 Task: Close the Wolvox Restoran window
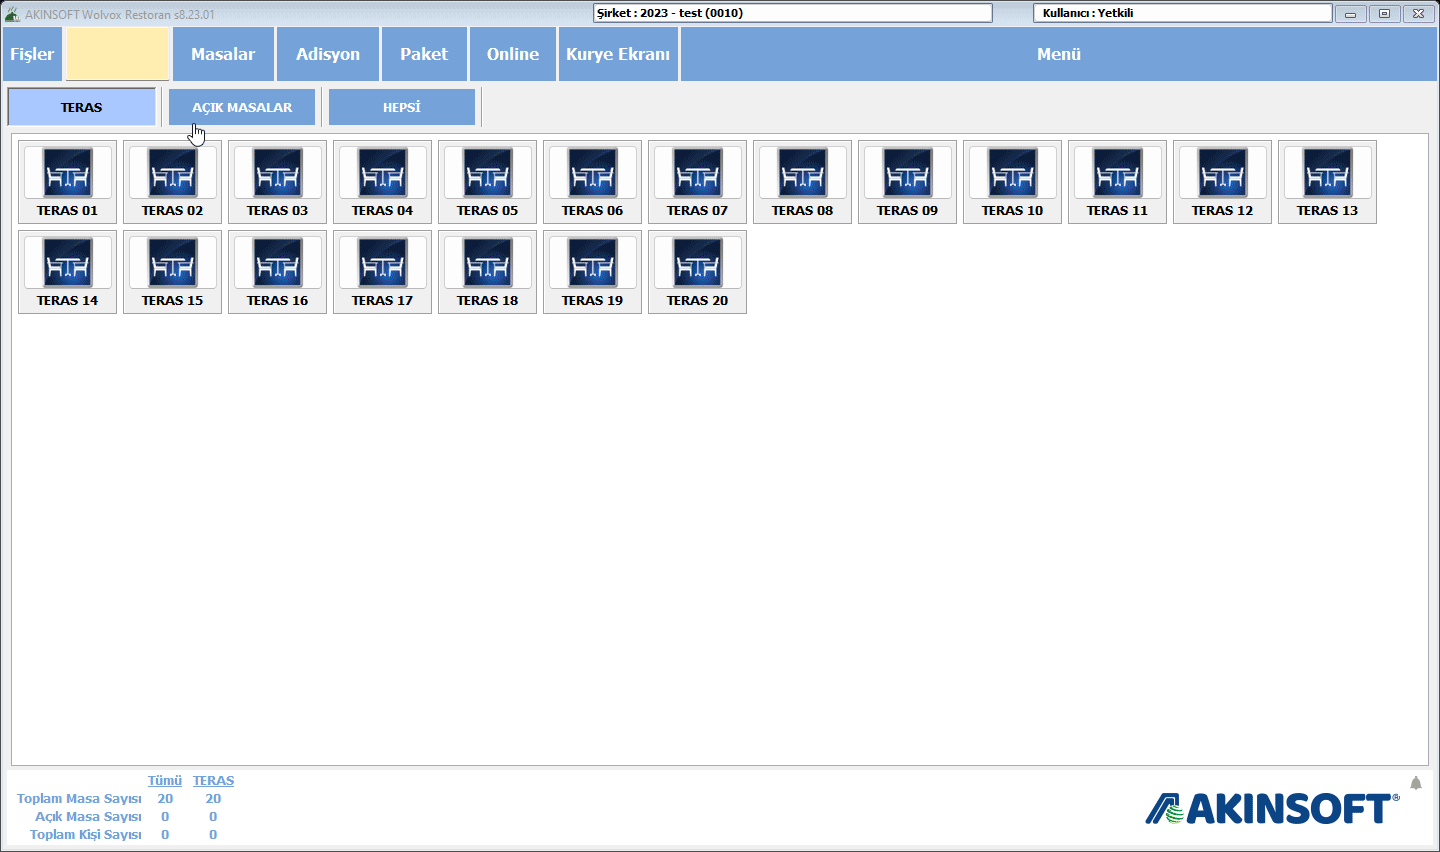(x=1419, y=14)
